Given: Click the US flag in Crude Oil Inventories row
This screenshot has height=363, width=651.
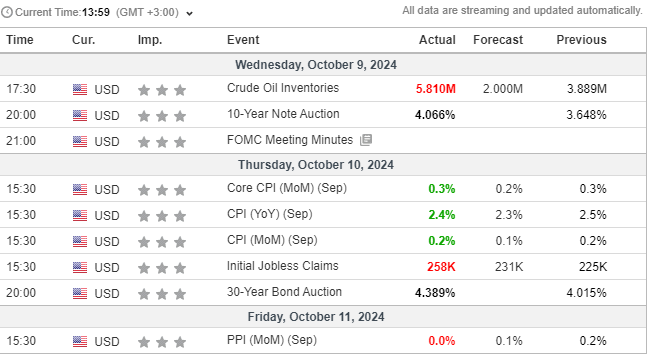Looking at the screenshot, I should coord(80,89).
